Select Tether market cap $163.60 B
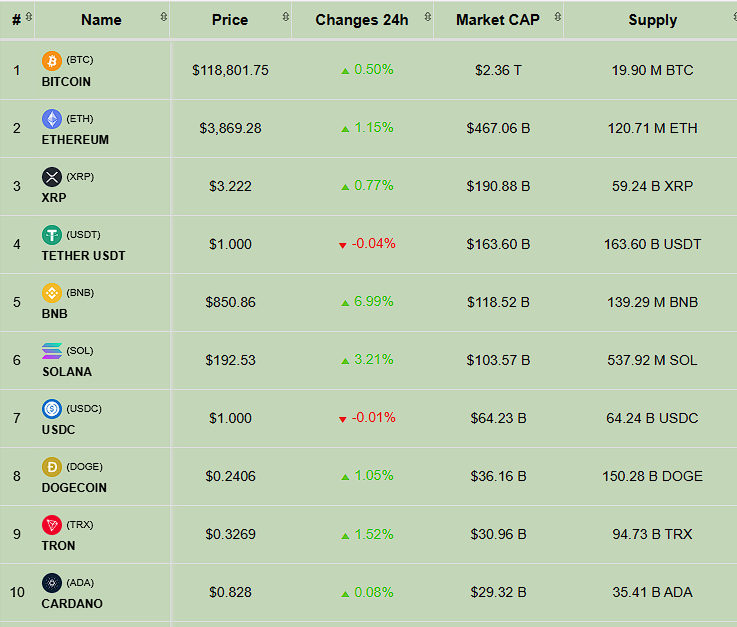This screenshot has height=627, width=737. (x=498, y=244)
